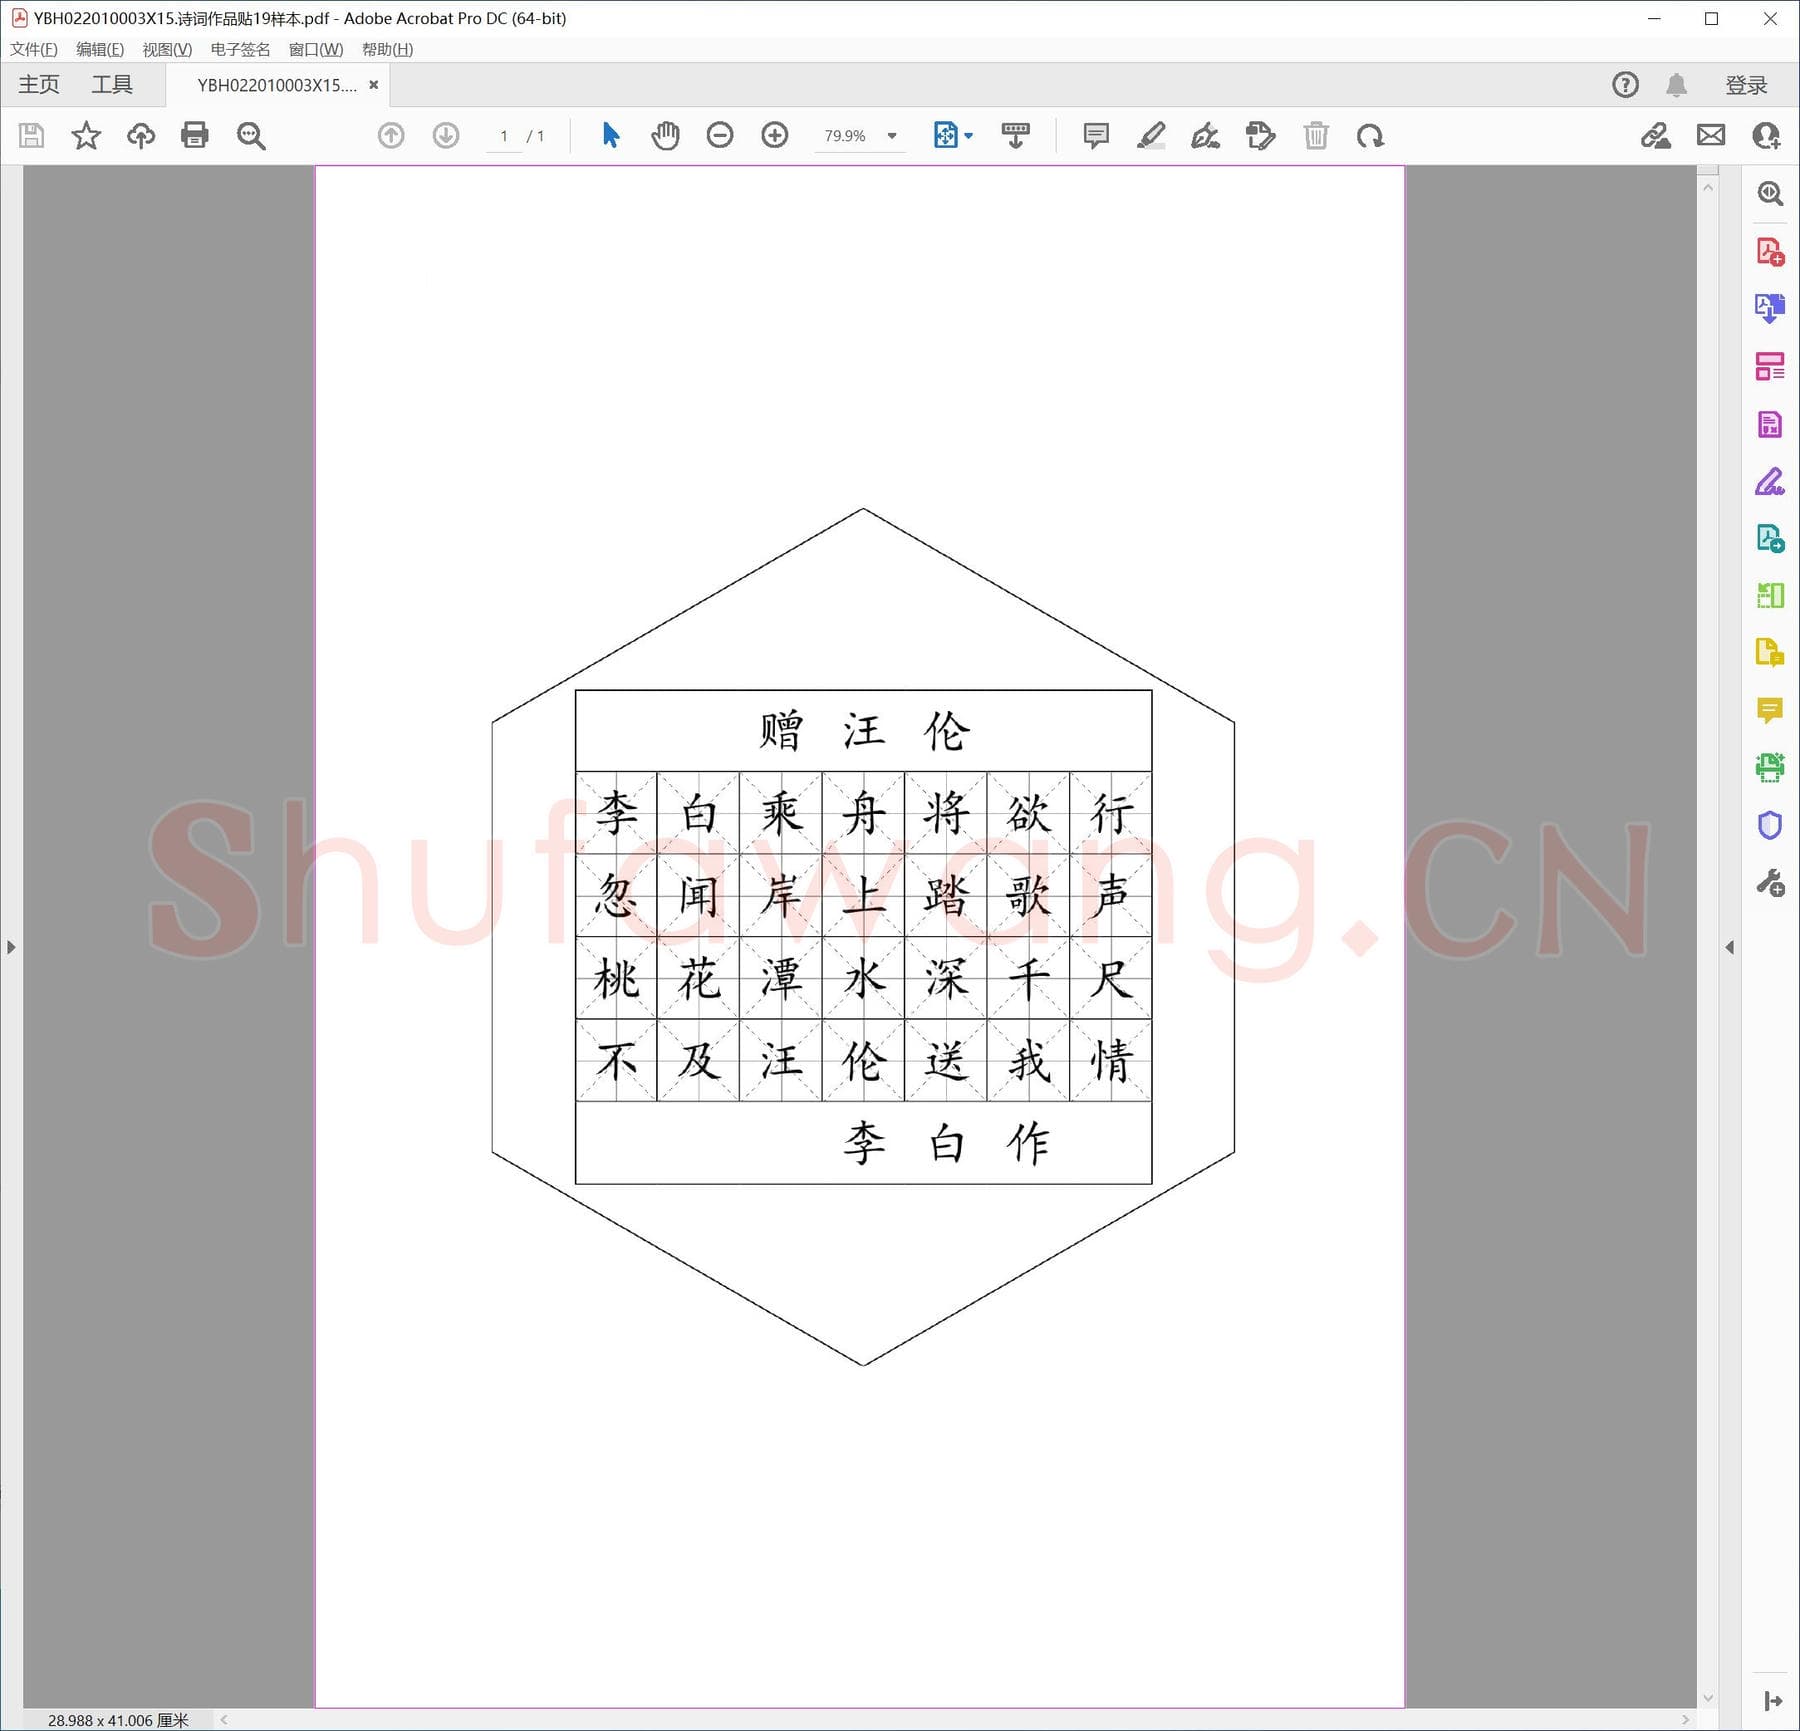Upload the file to cloud storage
Viewport: 1800px width, 1731px height.
(x=141, y=135)
